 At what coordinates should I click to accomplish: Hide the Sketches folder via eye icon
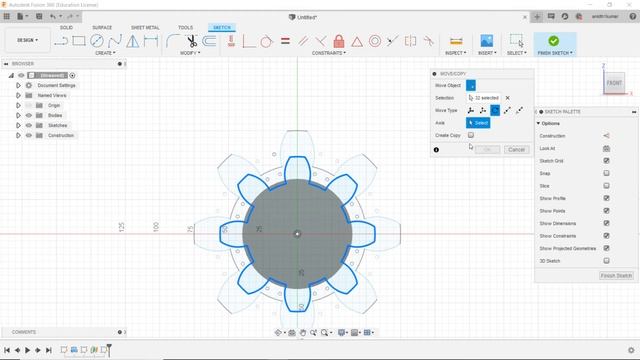coord(29,125)
